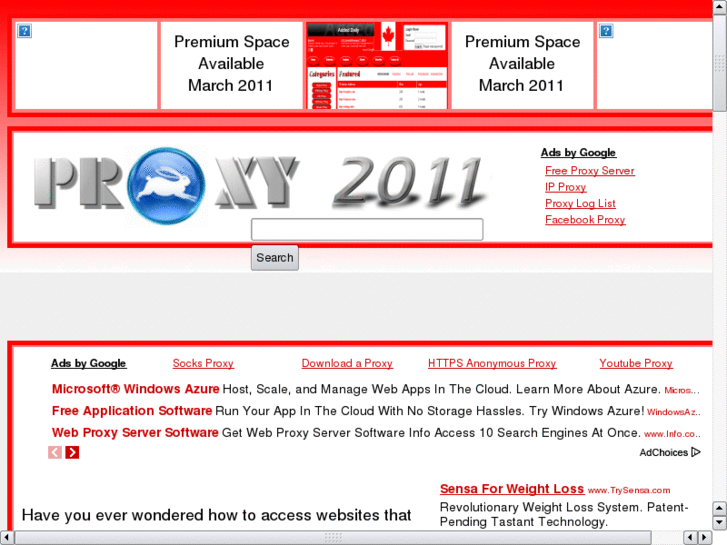Click the previous ads arrow icon
The width and height of the screenshot is (727, 545).
[x=55, y=452]
